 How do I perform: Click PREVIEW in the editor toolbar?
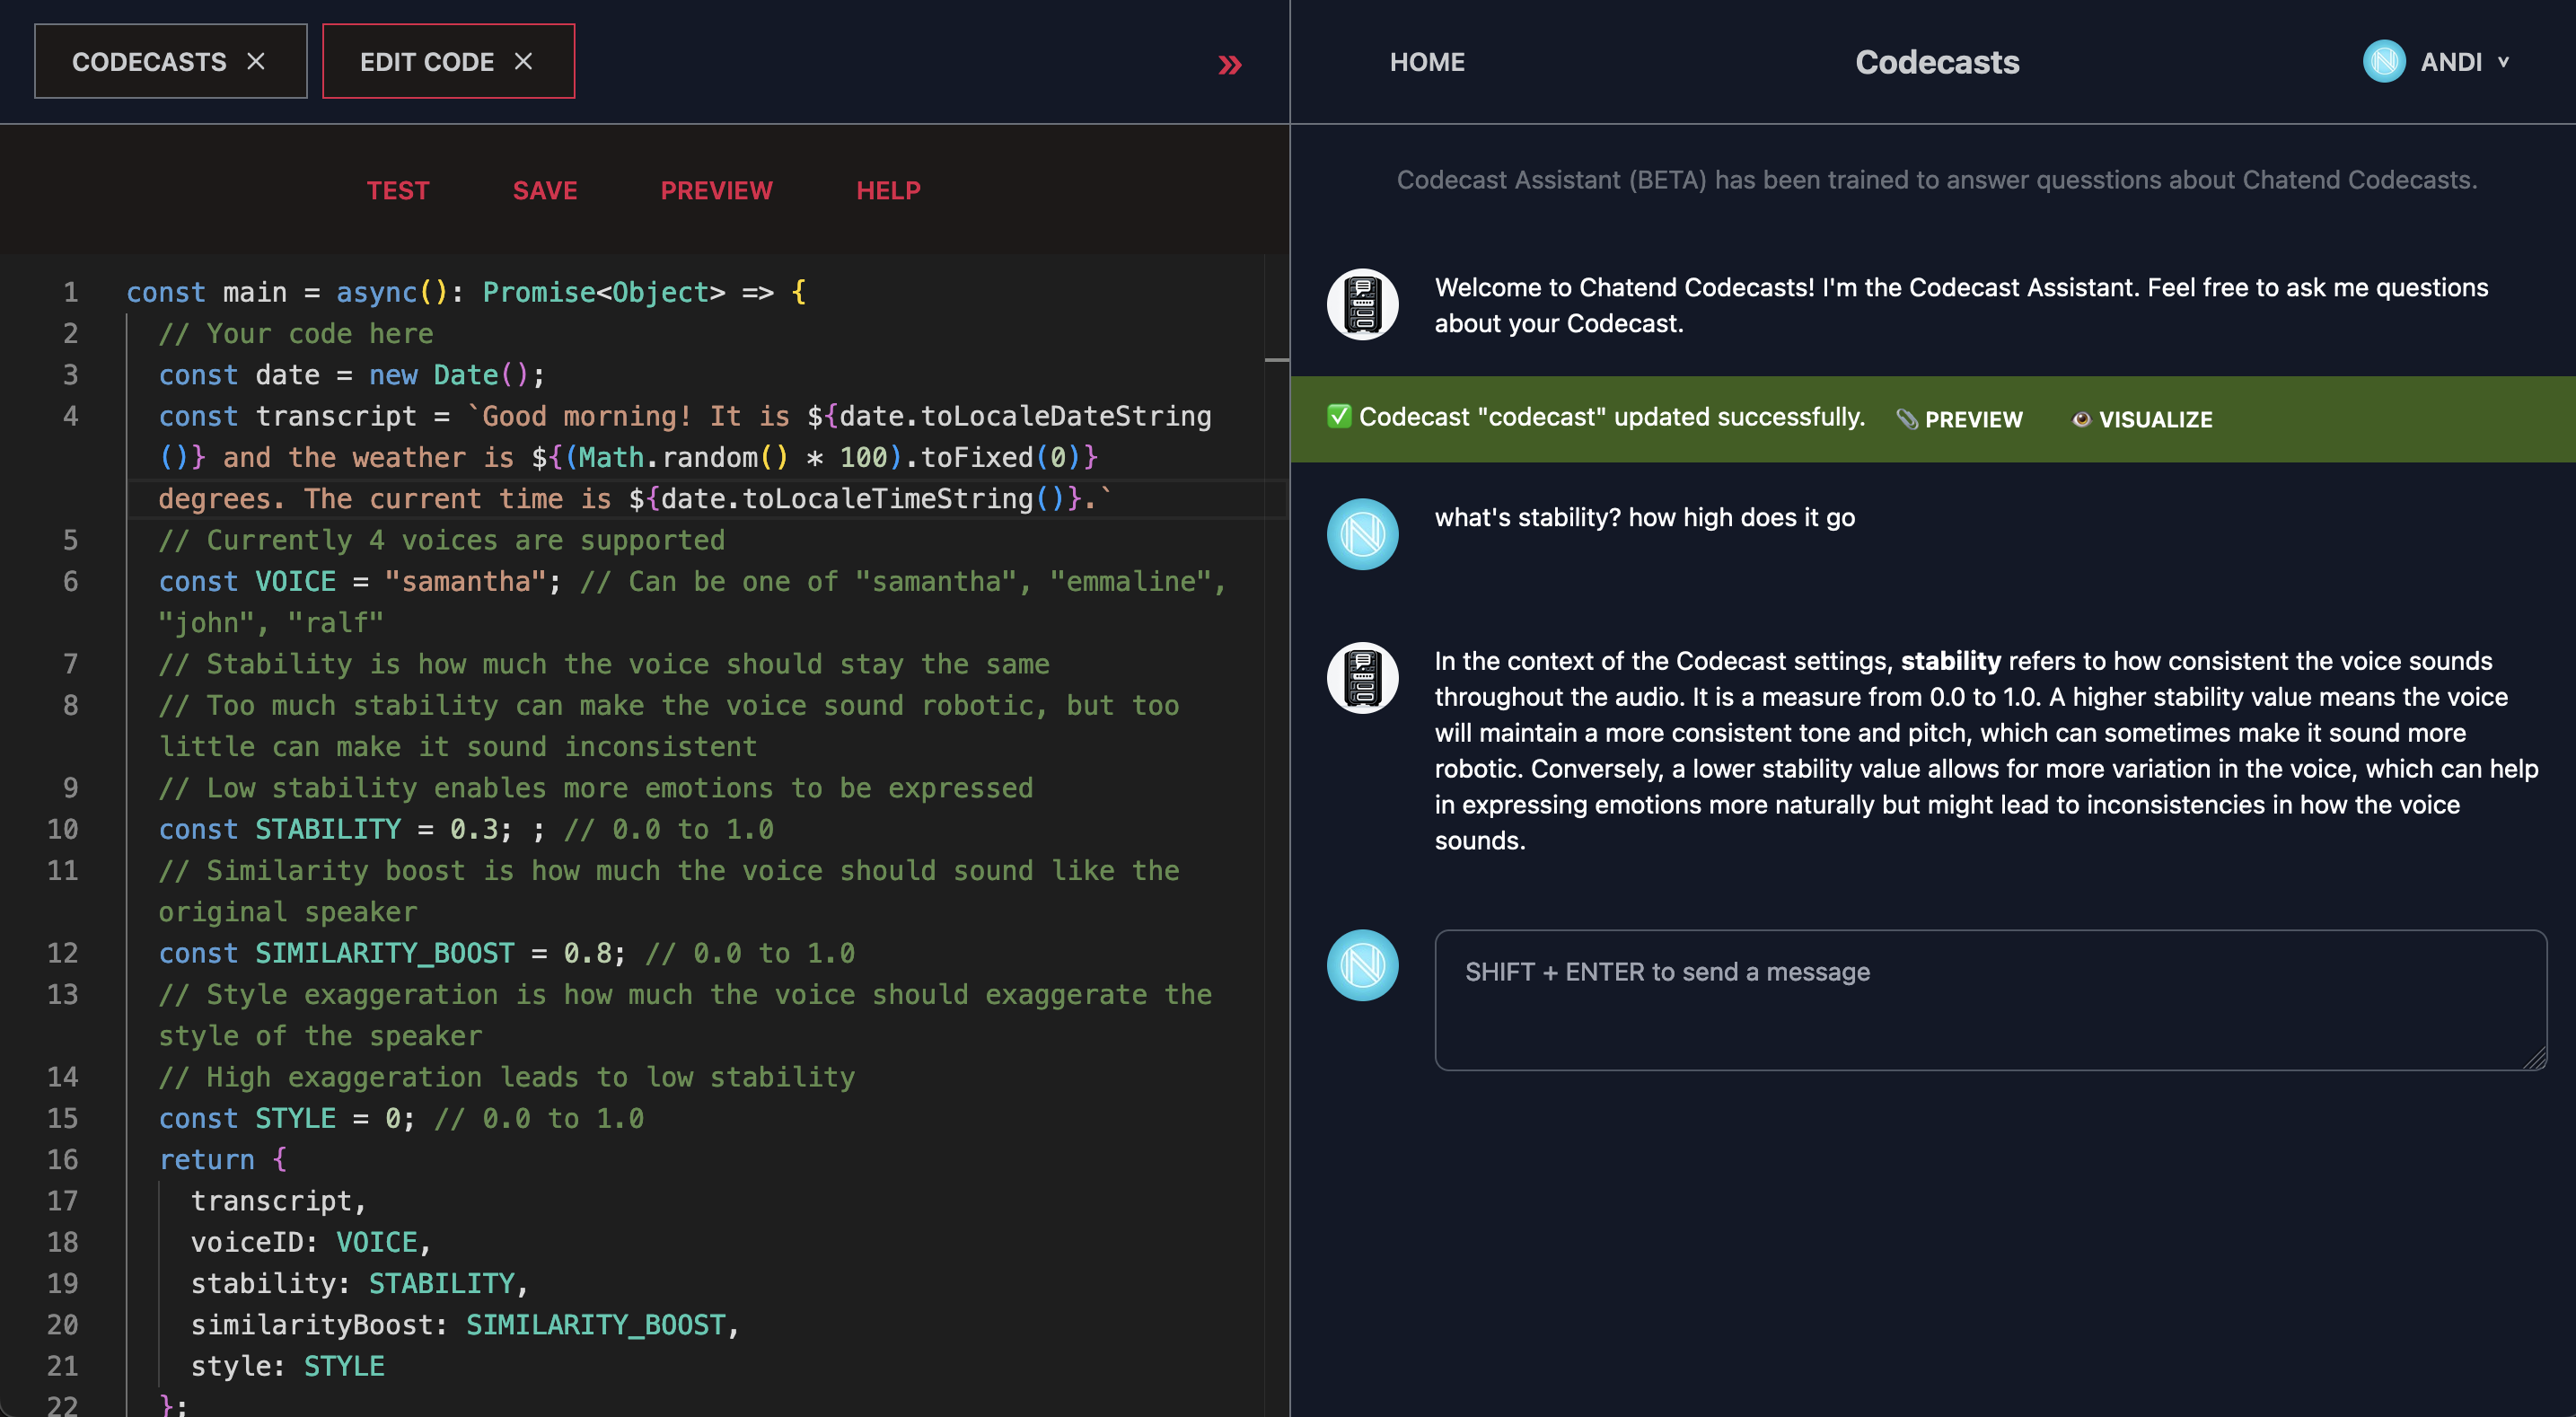[x=716, y=190]
